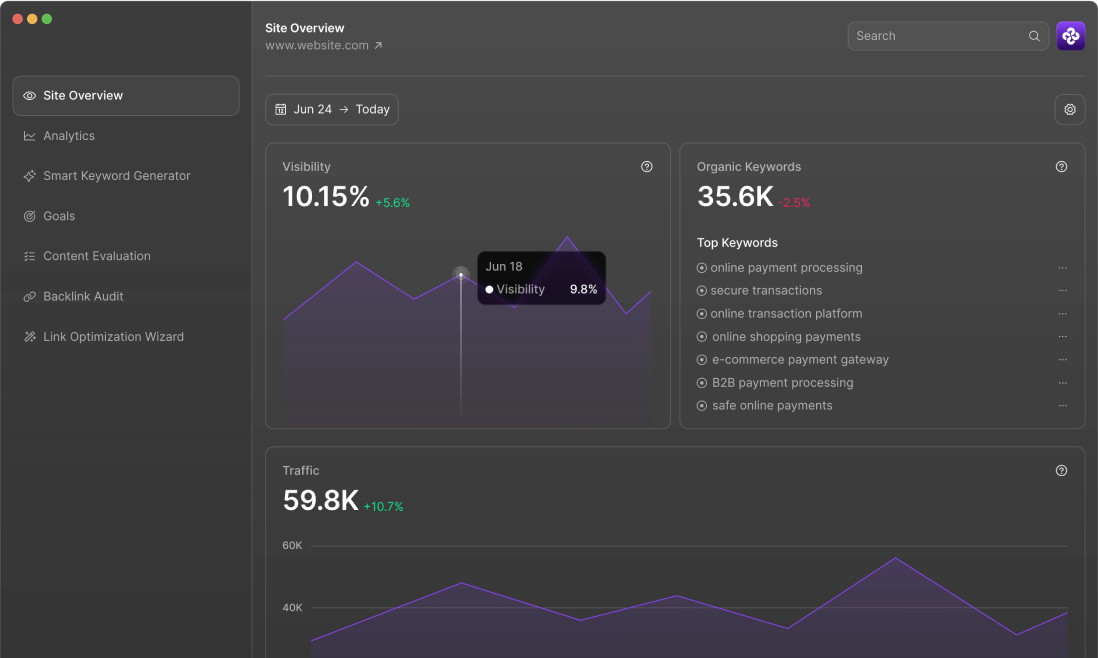Click the purple app logo avatar

(x=1071, y=36)
